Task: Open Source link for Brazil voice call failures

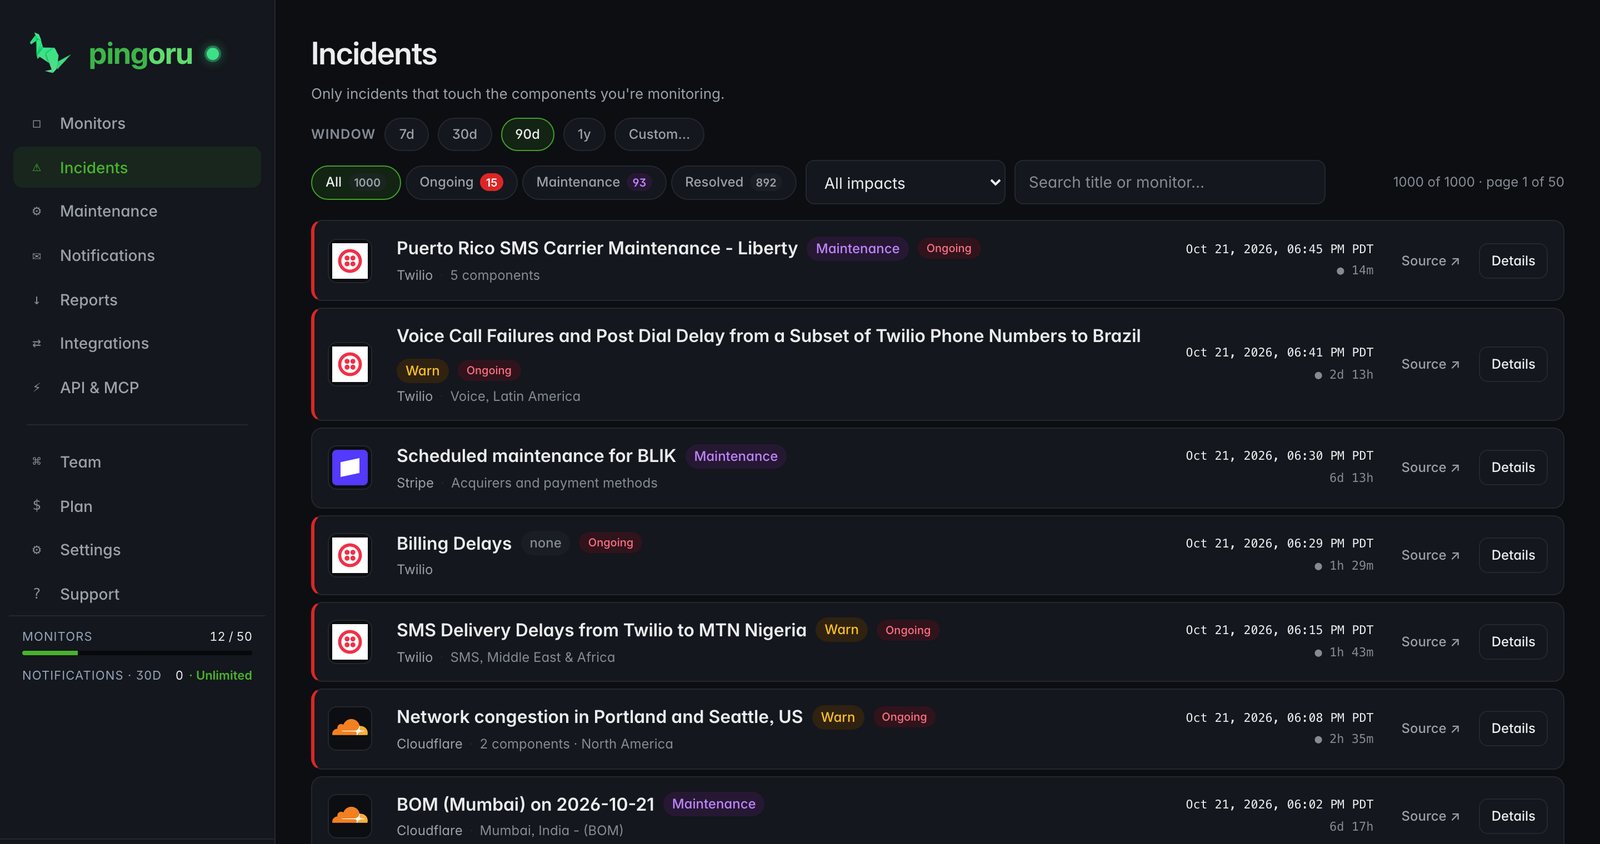Action: tap(1430, 364)
